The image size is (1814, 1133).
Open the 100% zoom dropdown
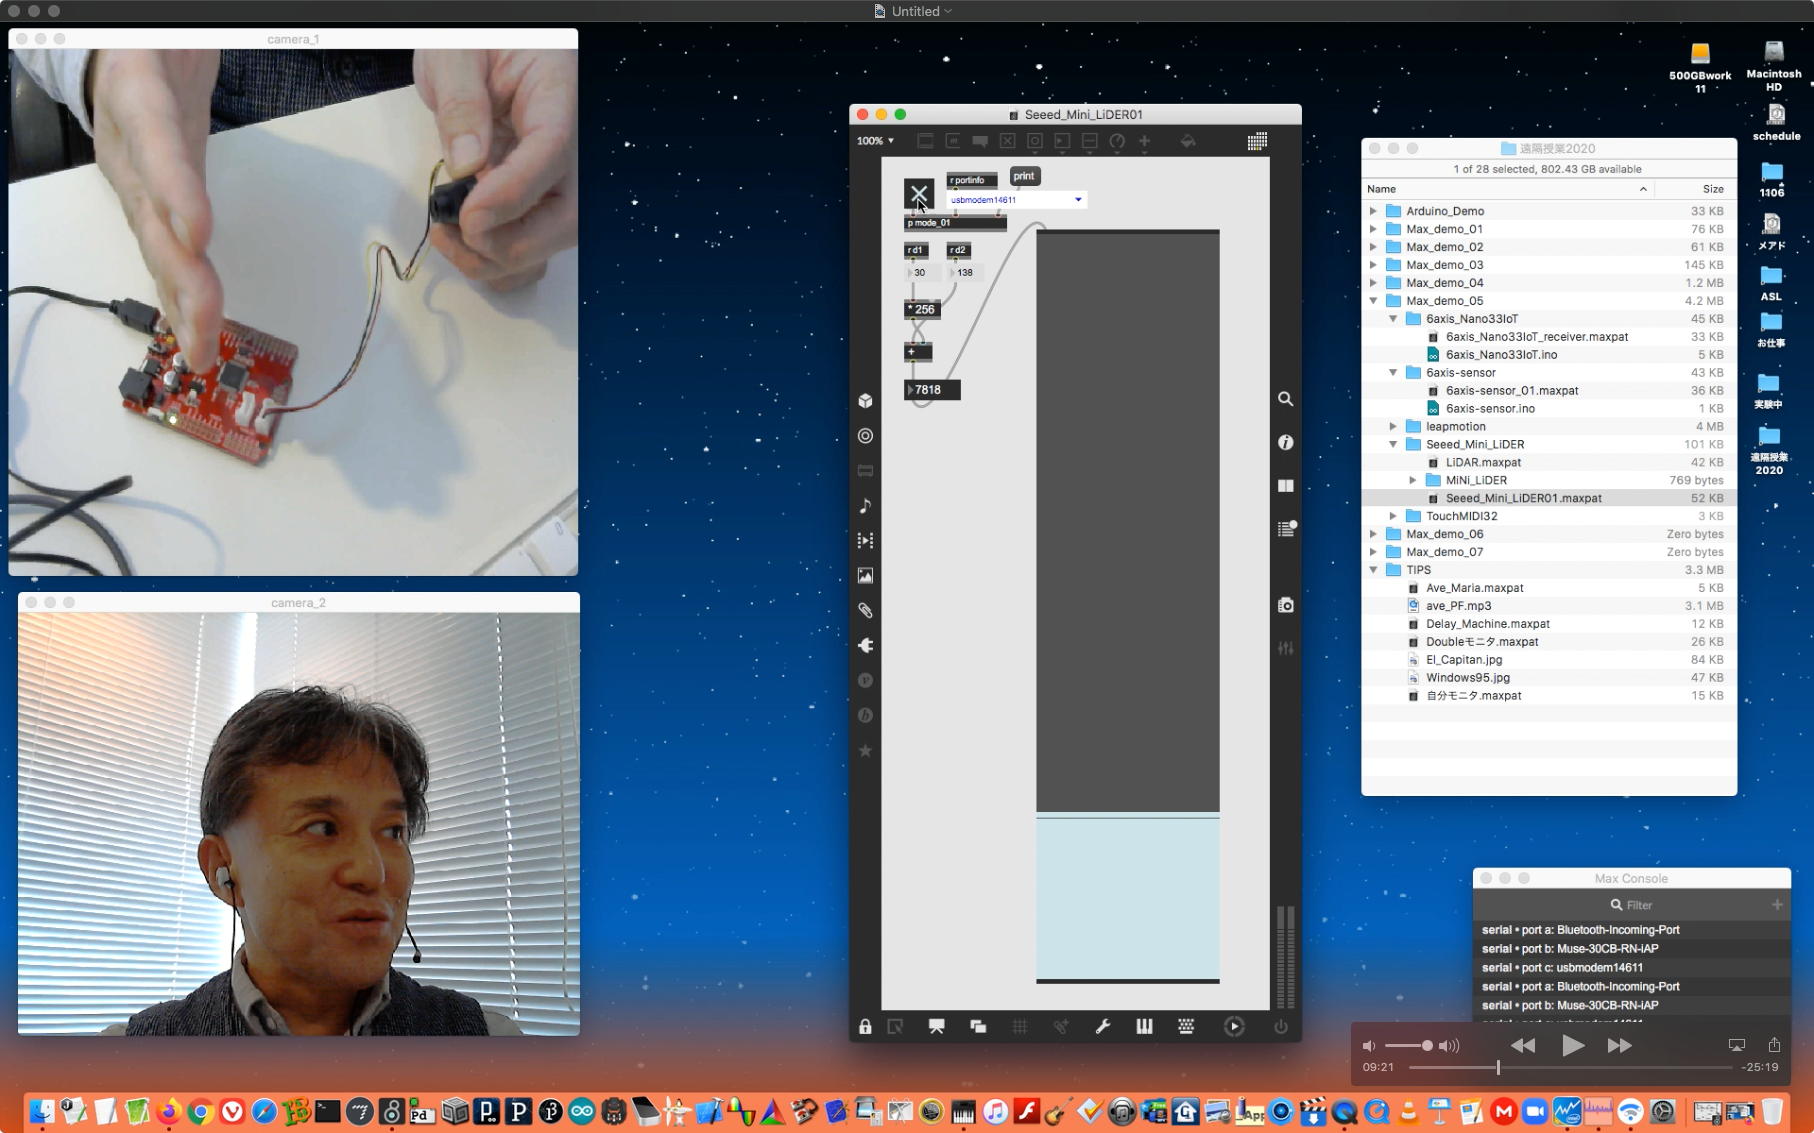(875, 141)
